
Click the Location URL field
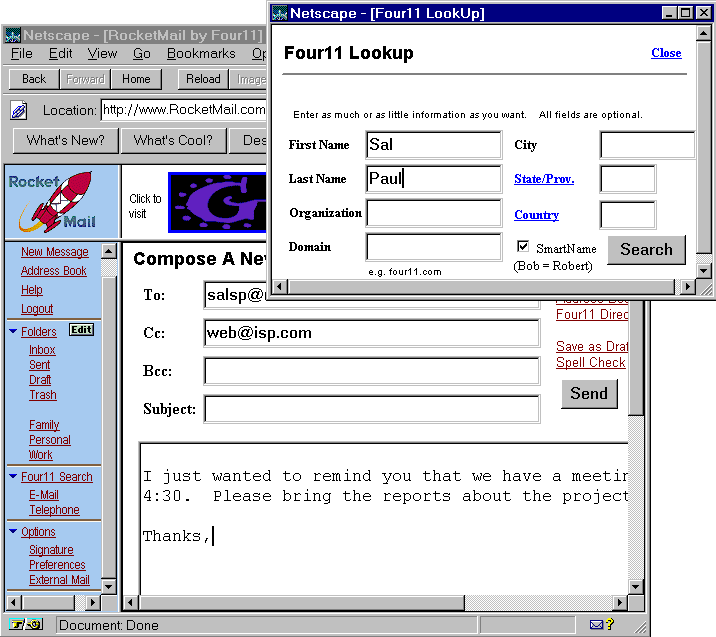pyautogui.click(x=184, y=110)
